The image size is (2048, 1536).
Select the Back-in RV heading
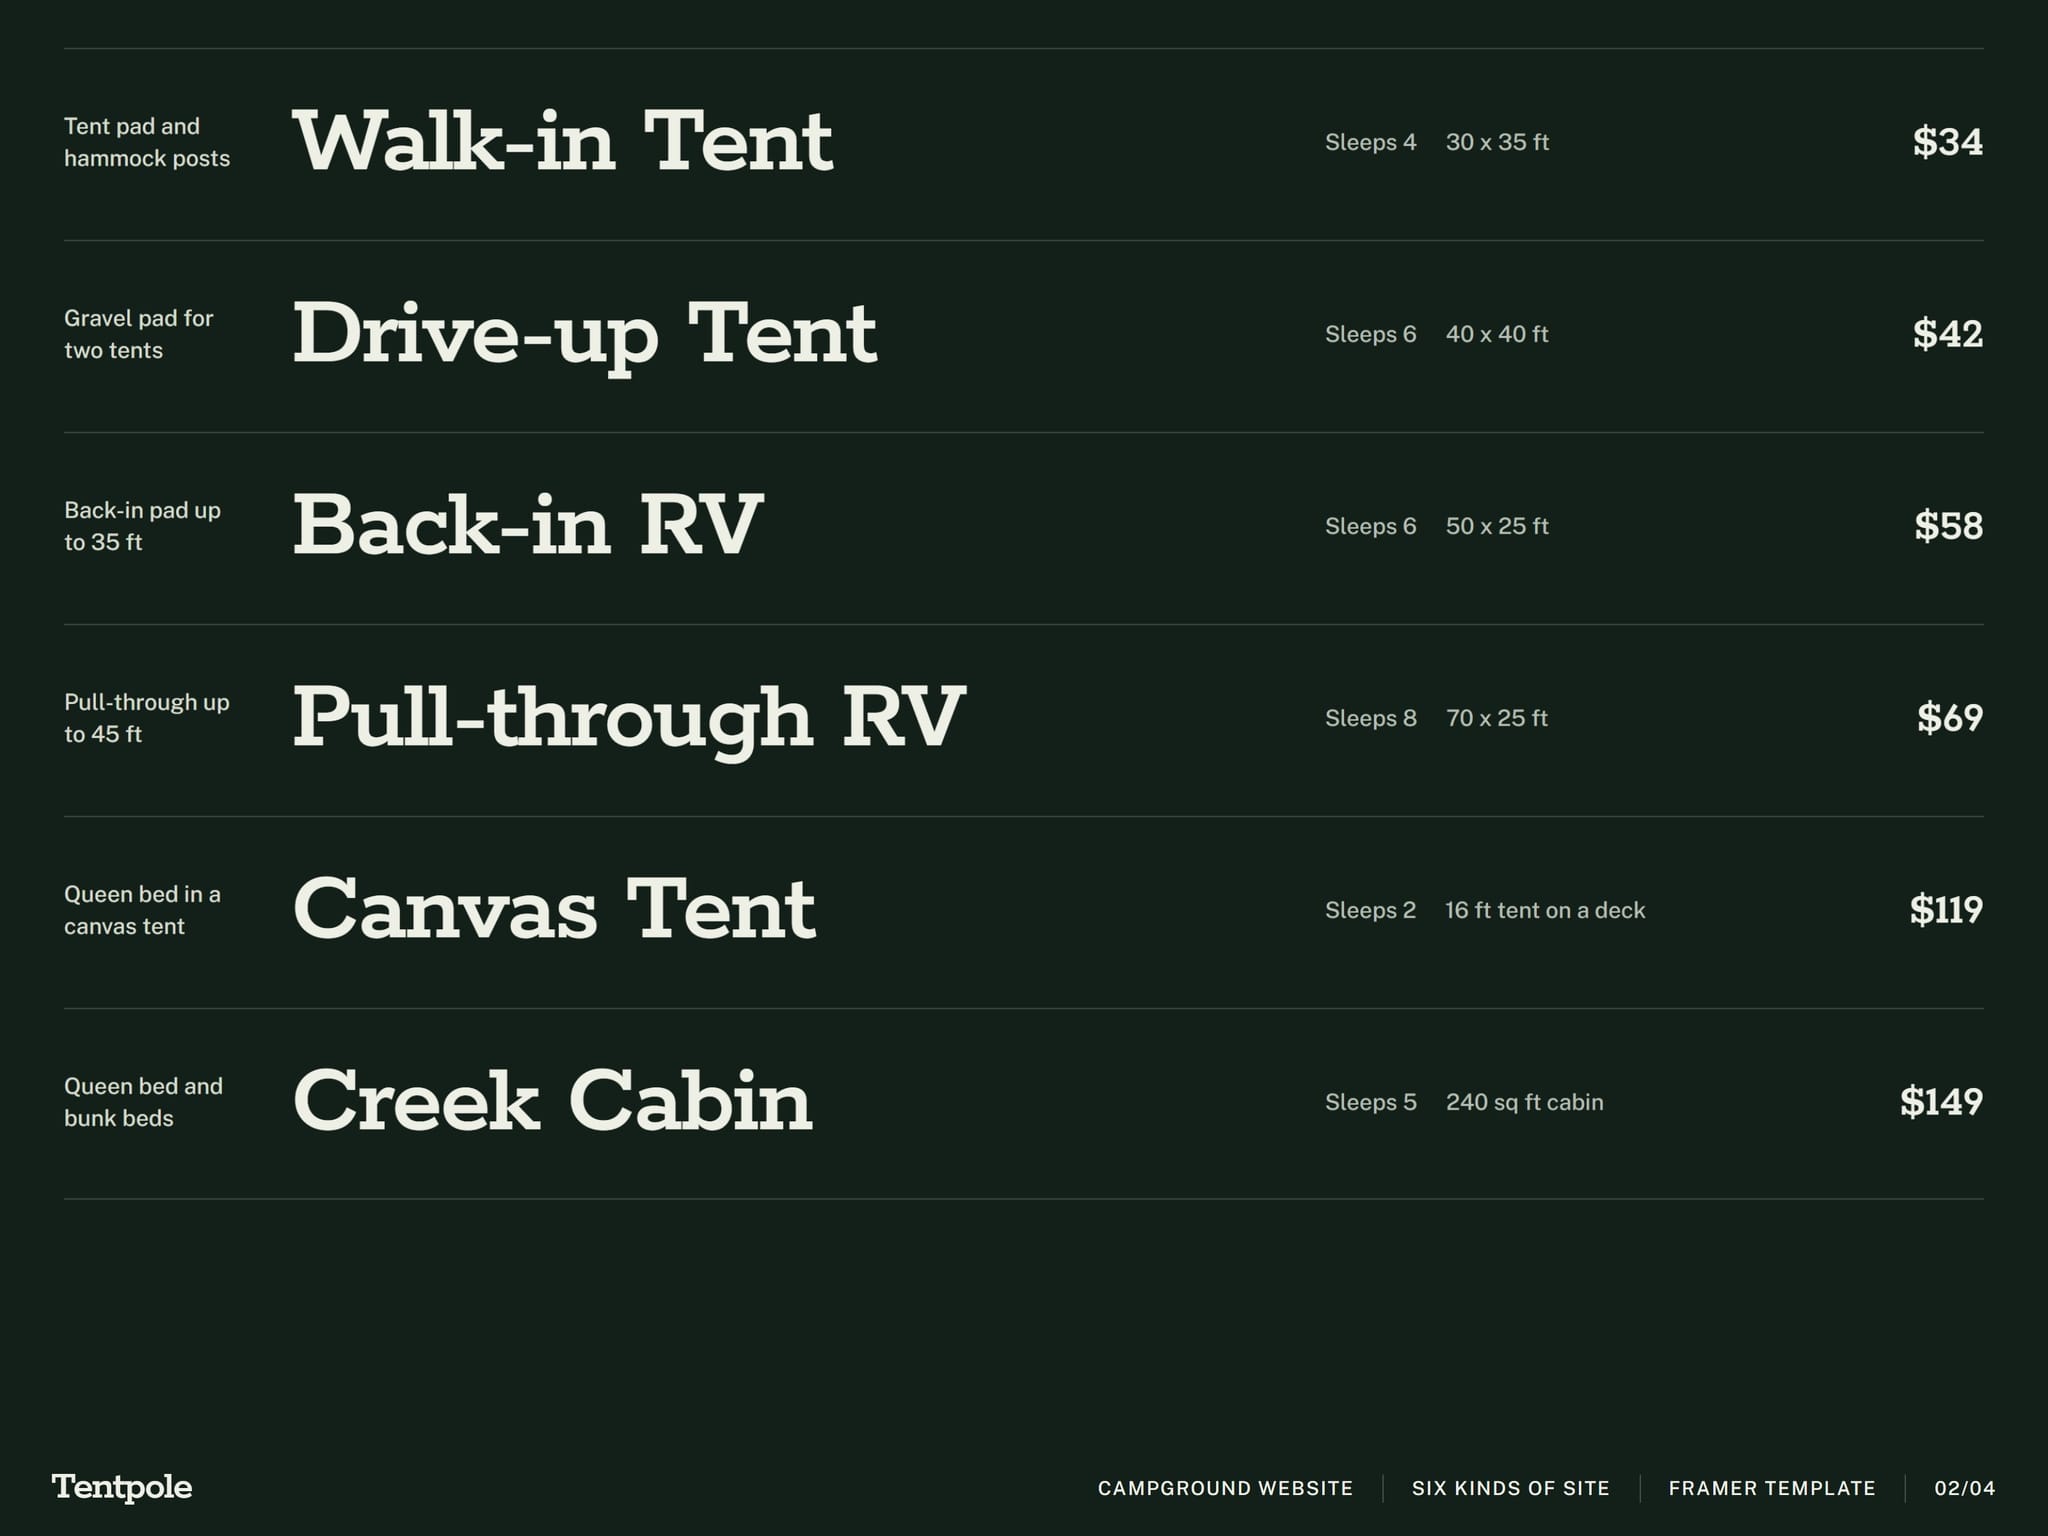click(x=527, y=525)
